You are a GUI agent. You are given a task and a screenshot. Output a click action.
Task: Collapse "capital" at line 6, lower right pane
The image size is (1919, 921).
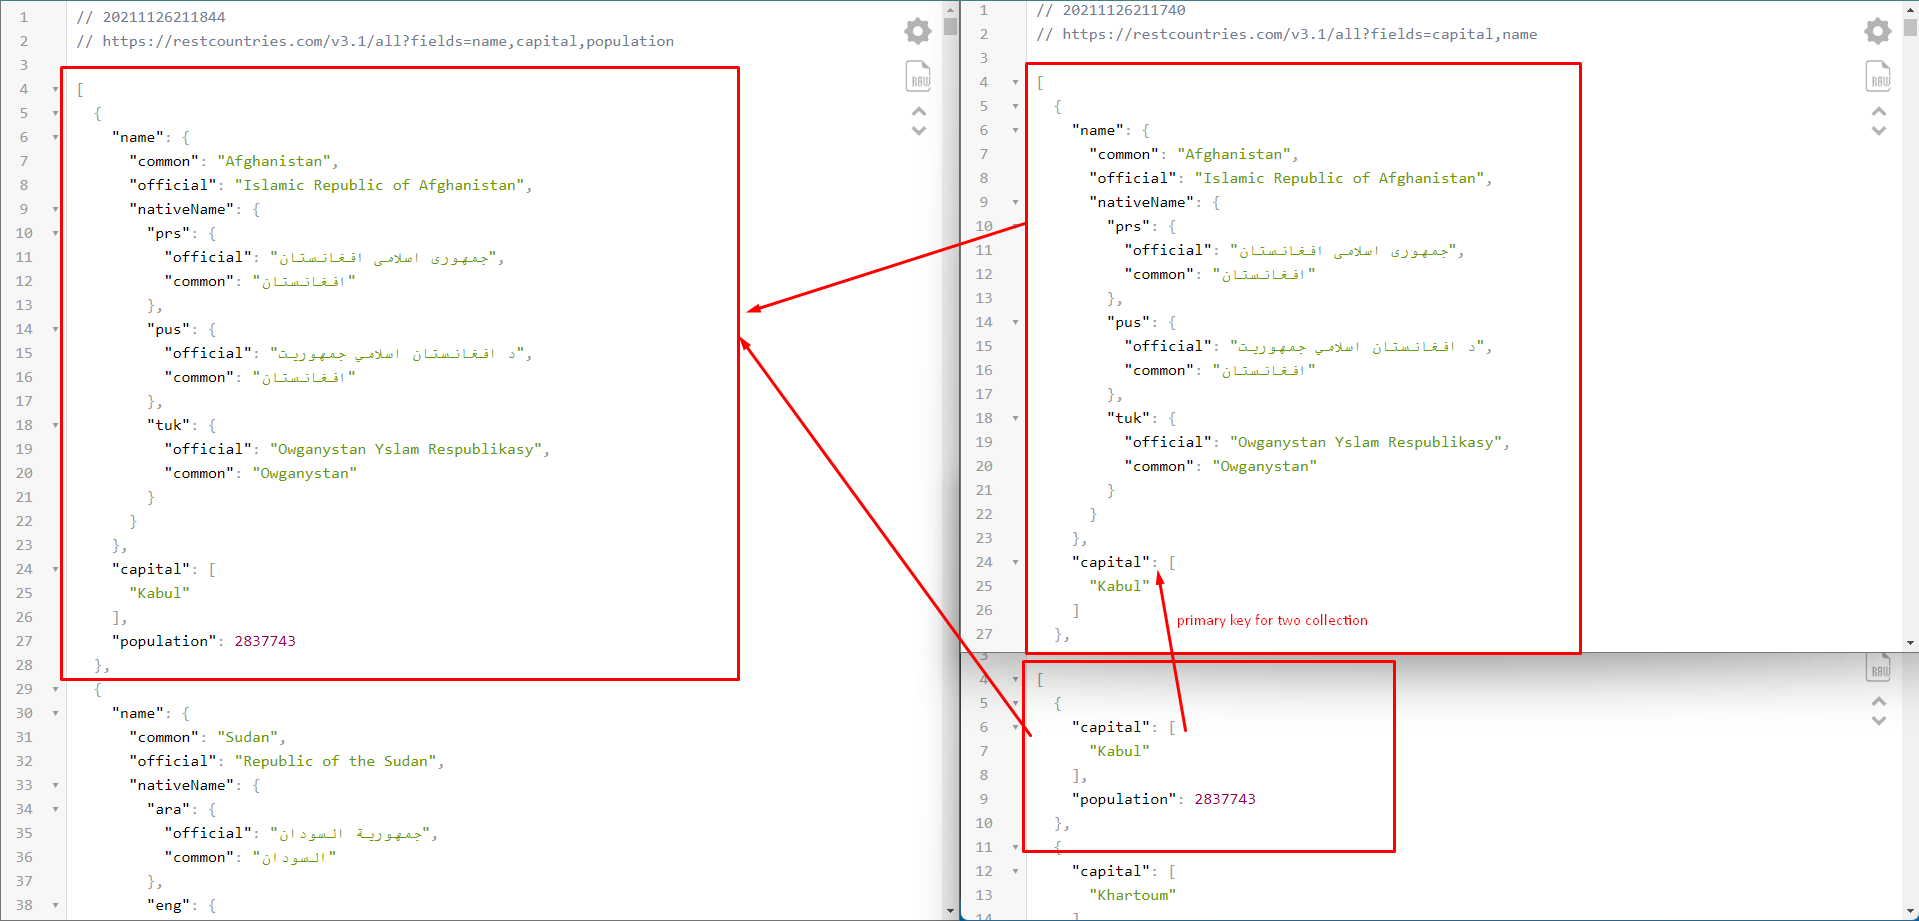(1015, 727)
